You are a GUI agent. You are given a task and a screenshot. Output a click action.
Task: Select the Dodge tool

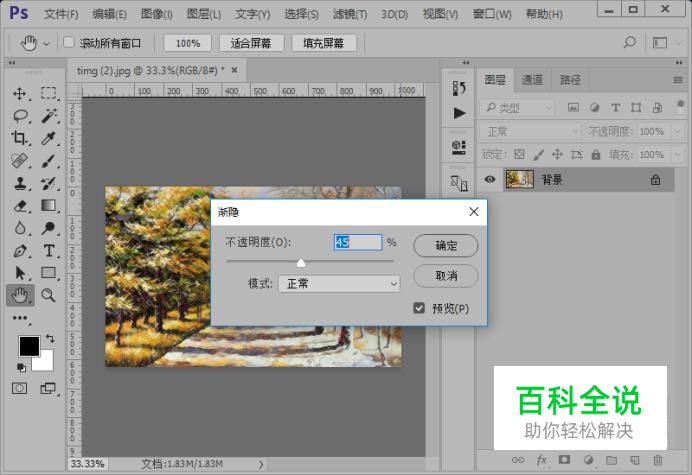48,228
